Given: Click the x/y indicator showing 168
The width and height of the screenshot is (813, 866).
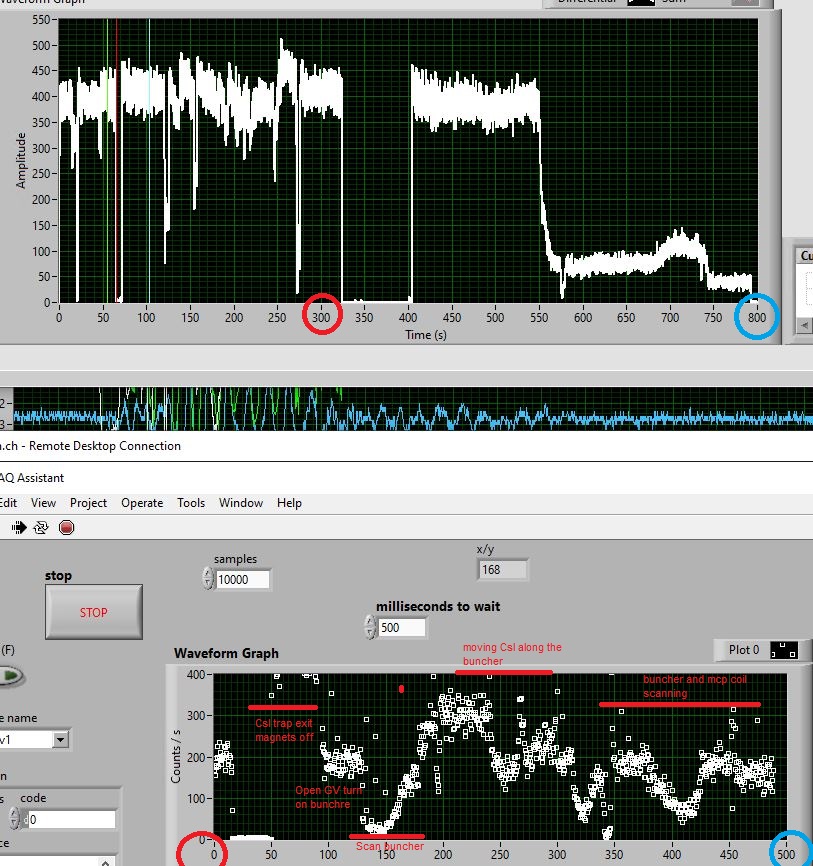Looking at the screenshot, I should click(x=503, y=569).
